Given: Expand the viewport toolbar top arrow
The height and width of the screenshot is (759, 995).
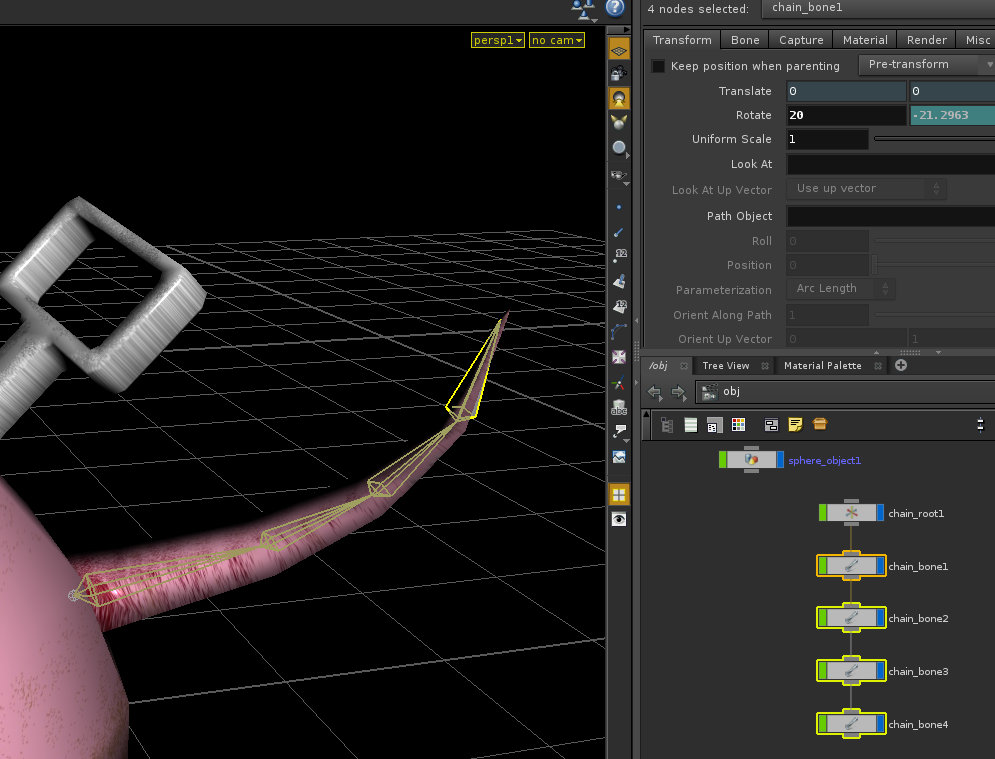Looking at the screenshot, I should click(626, 30).
